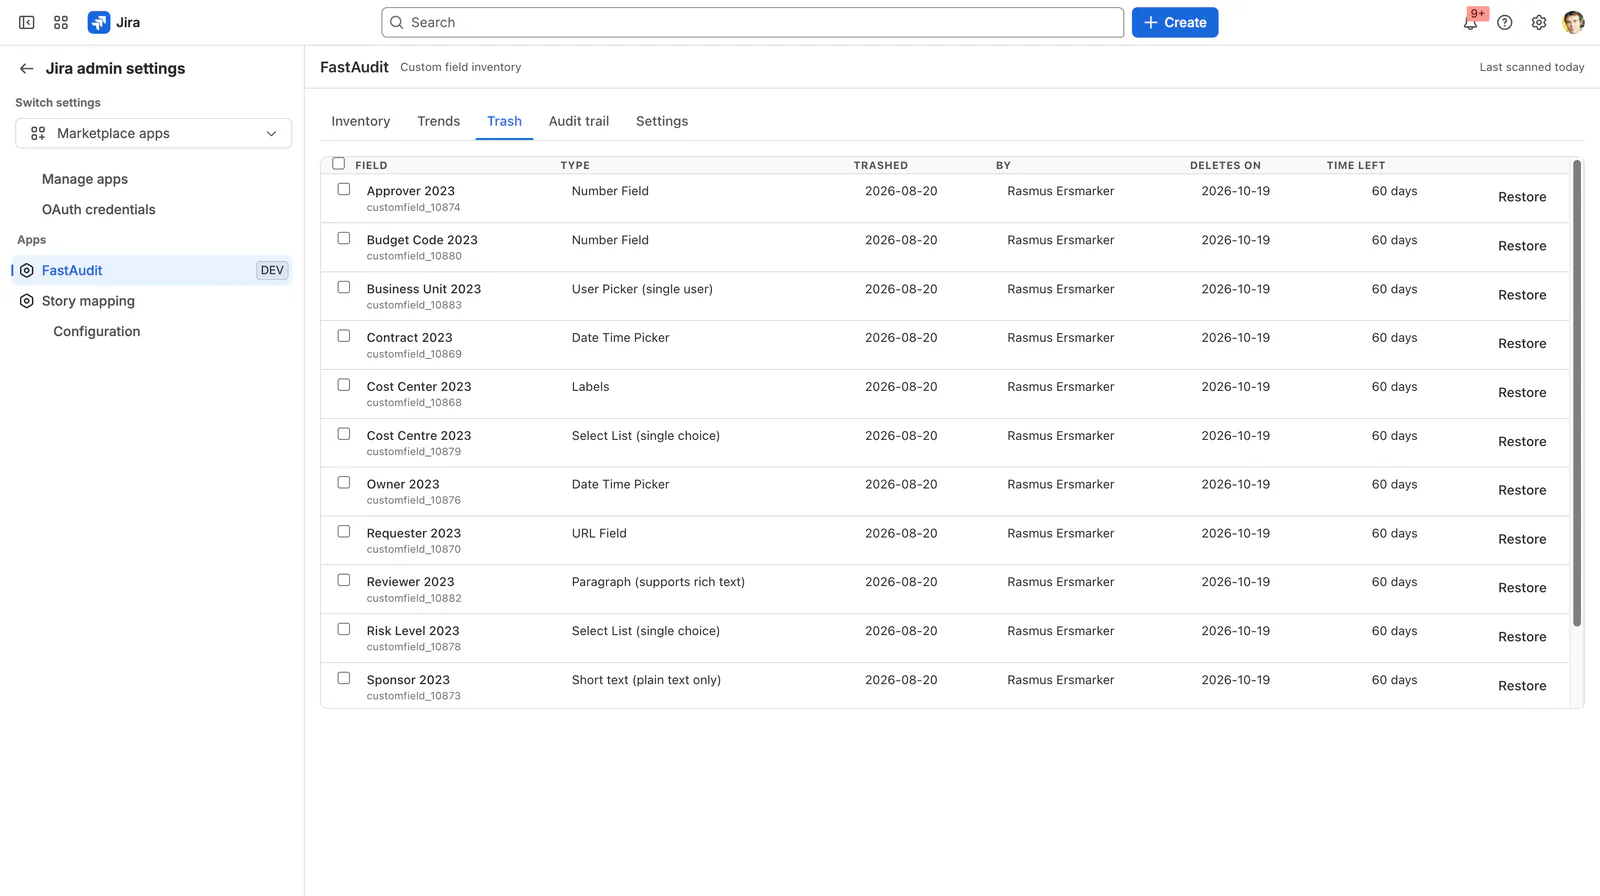Sort by the TYPE column header
Screen dimensions: 1600x896
coord(575,165)
